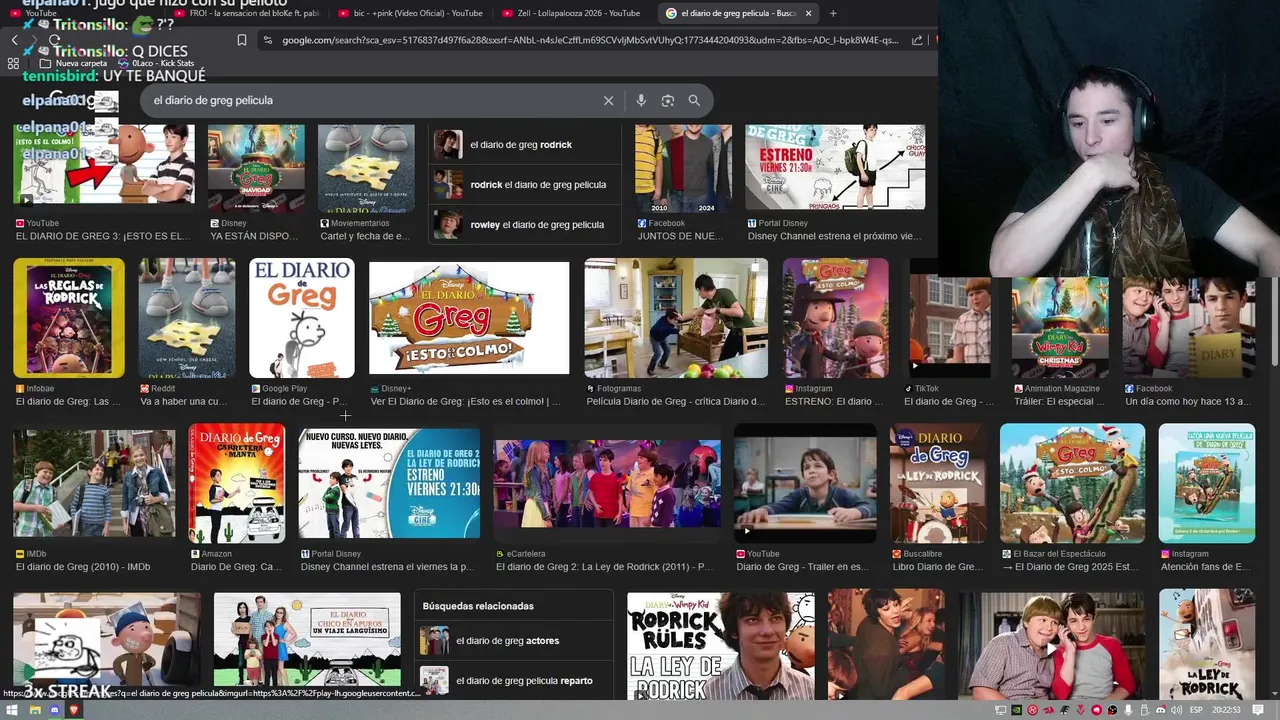Close the 'el diario de greg pelicula' tab

click(808, 13)
